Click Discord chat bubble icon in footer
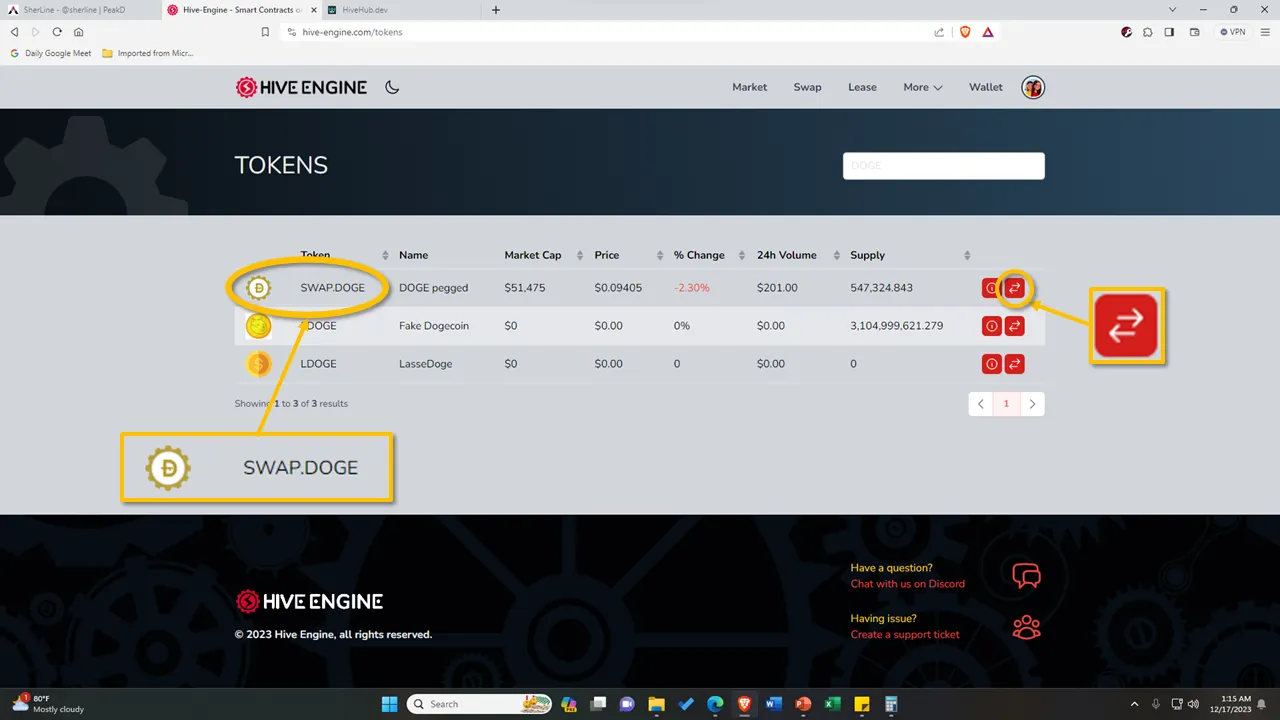The height and width of the screenshot is (720, 1280). click(x=1026, y=576)
